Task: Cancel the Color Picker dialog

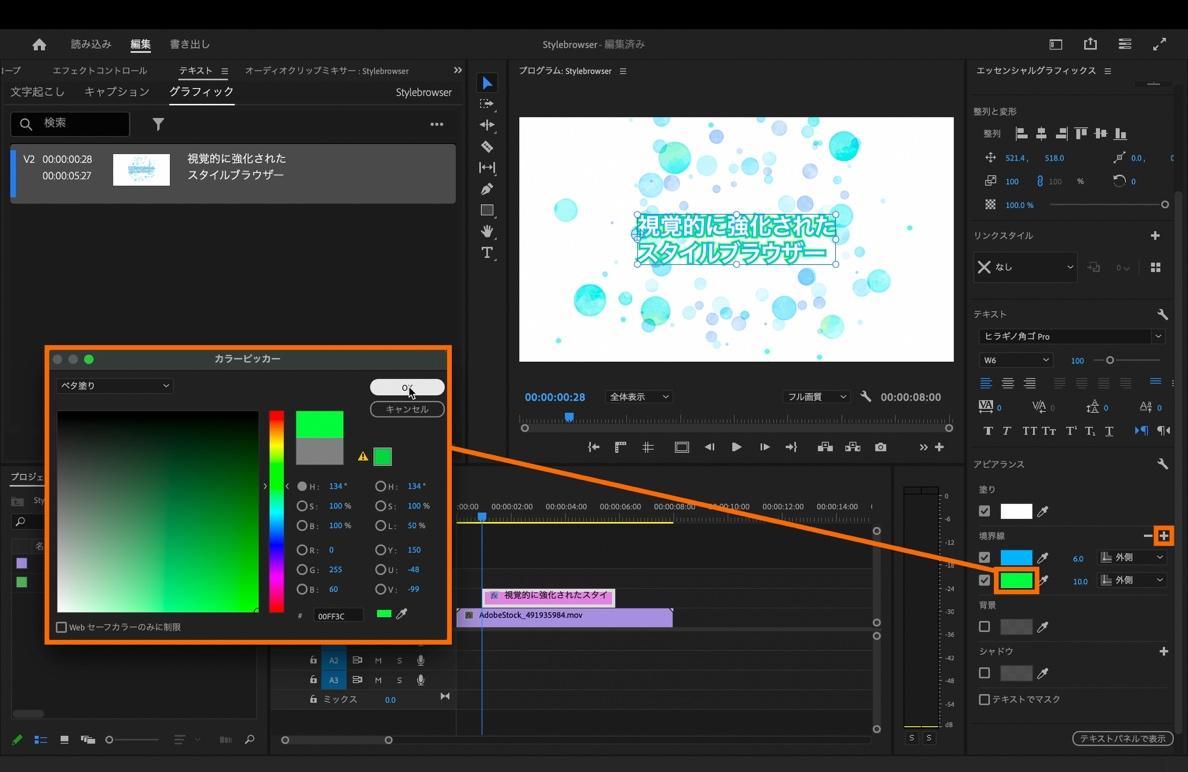Action: click(x=407, y=409)
